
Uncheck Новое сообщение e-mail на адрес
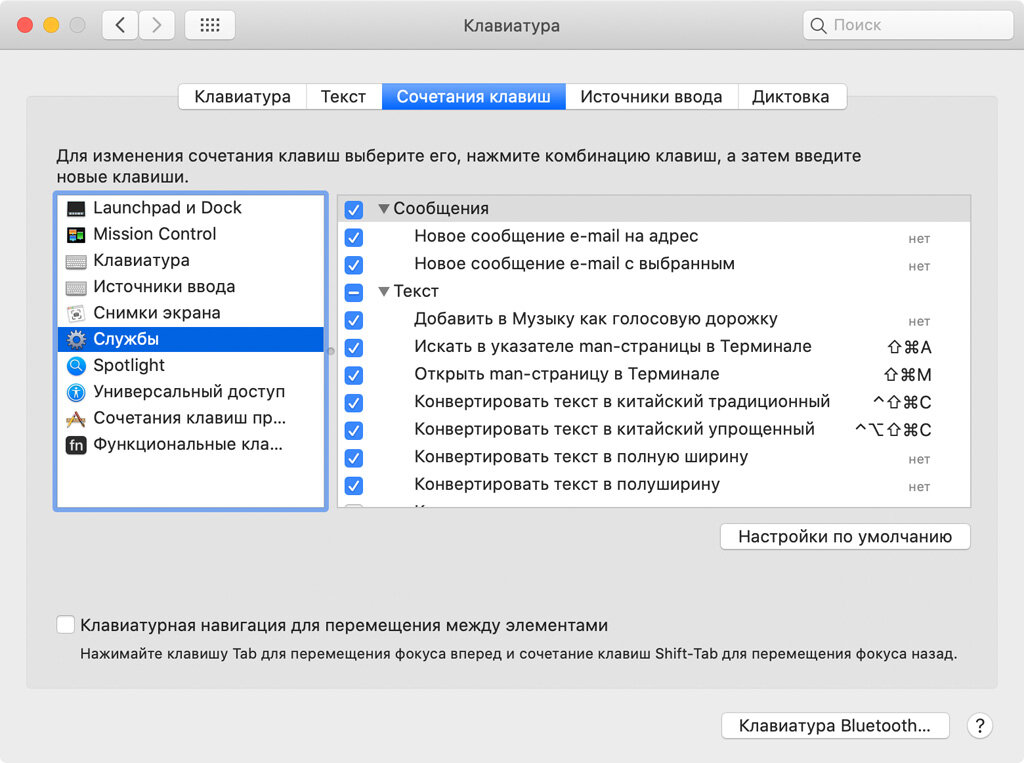click(x=354, y=237)
